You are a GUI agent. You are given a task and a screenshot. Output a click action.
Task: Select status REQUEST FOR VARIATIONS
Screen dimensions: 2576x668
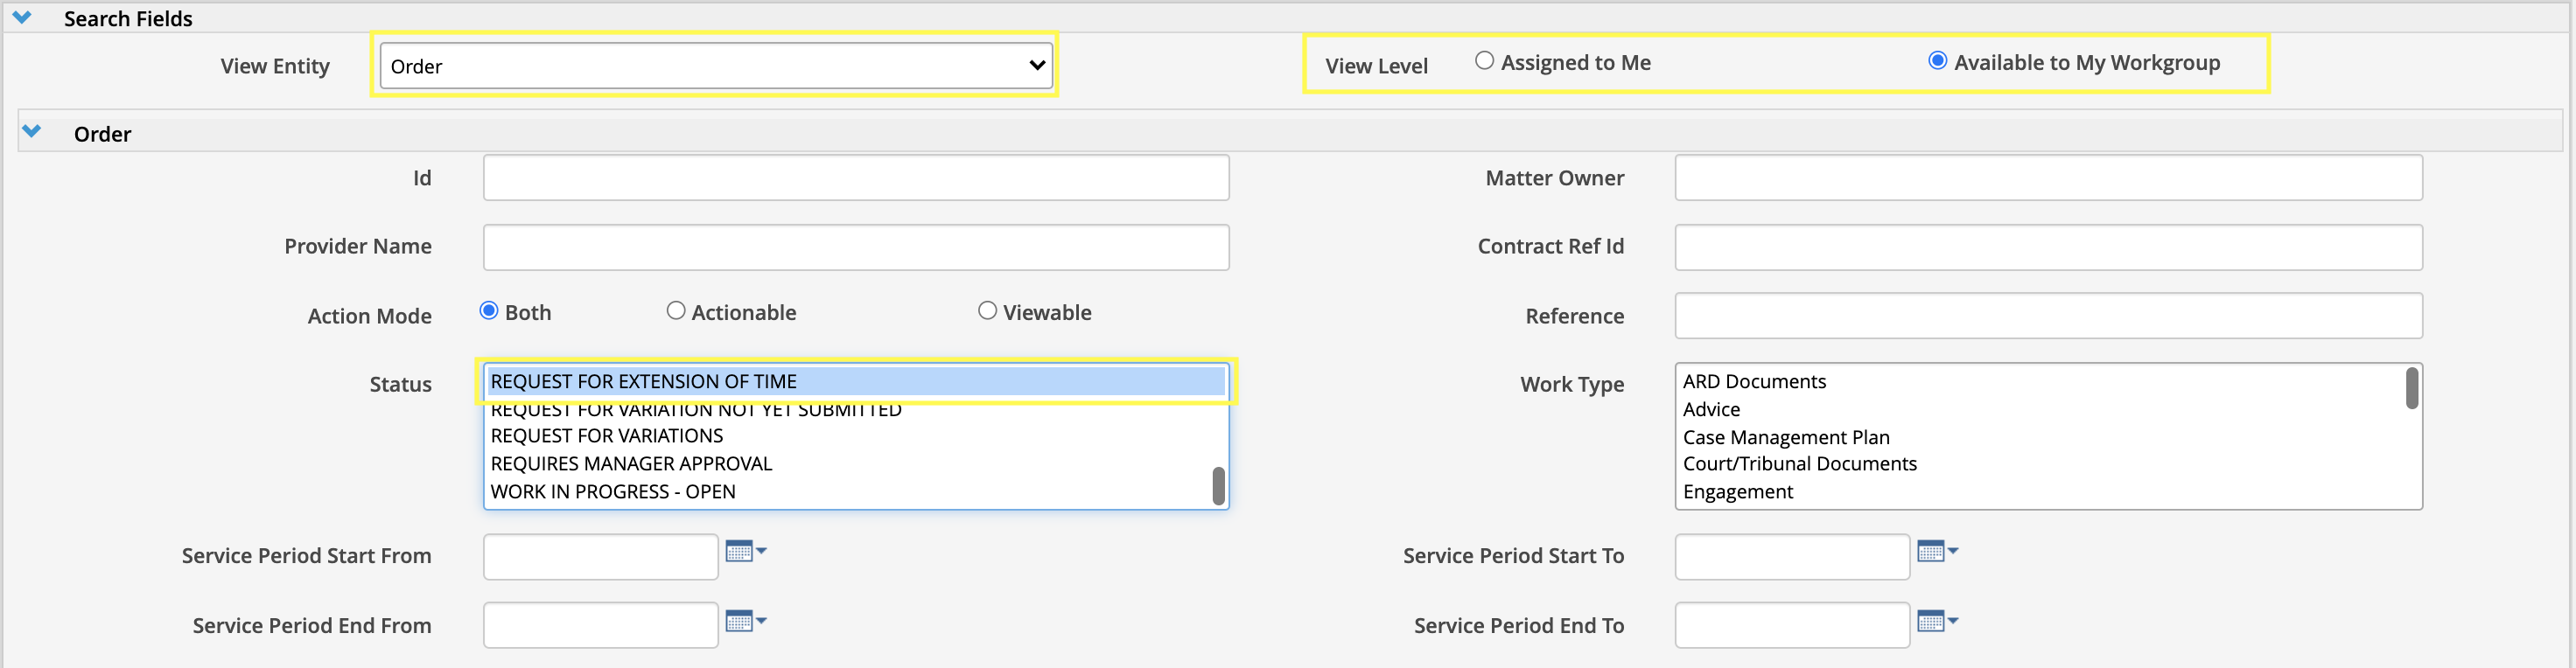pyautogui.click(x=848, y=436)
